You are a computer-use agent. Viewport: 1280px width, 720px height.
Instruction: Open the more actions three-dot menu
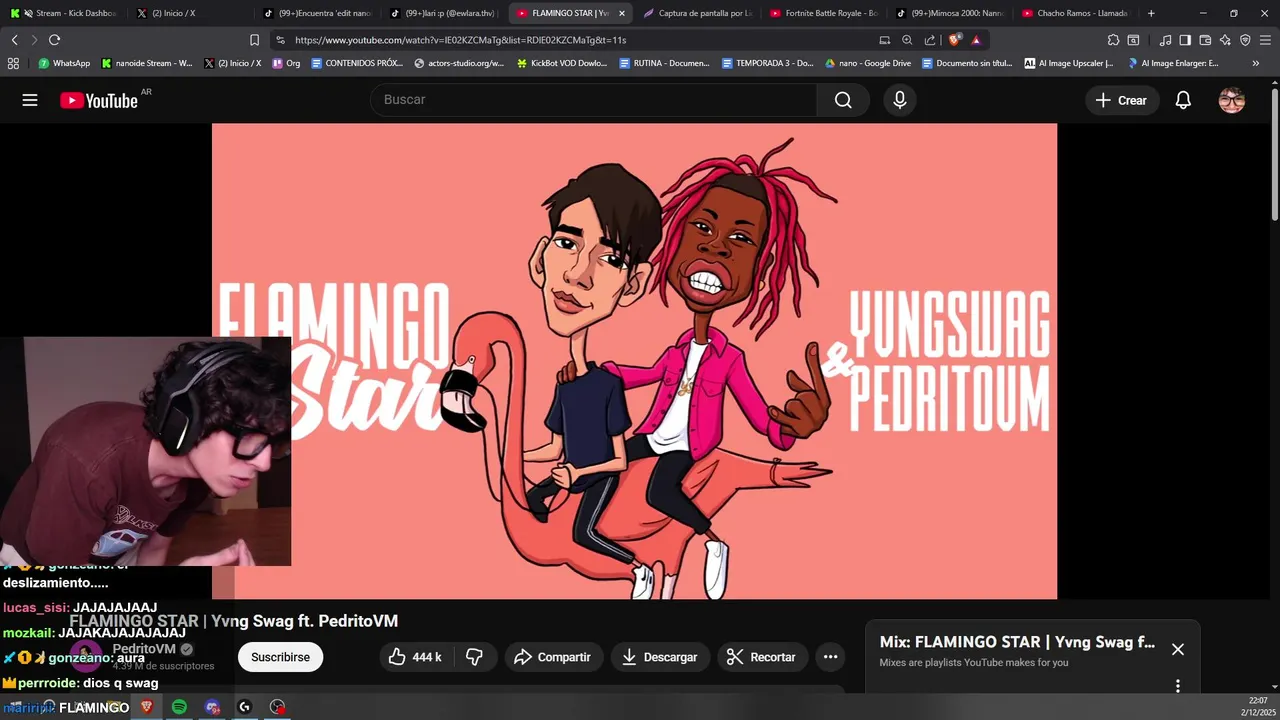point(830,657)
